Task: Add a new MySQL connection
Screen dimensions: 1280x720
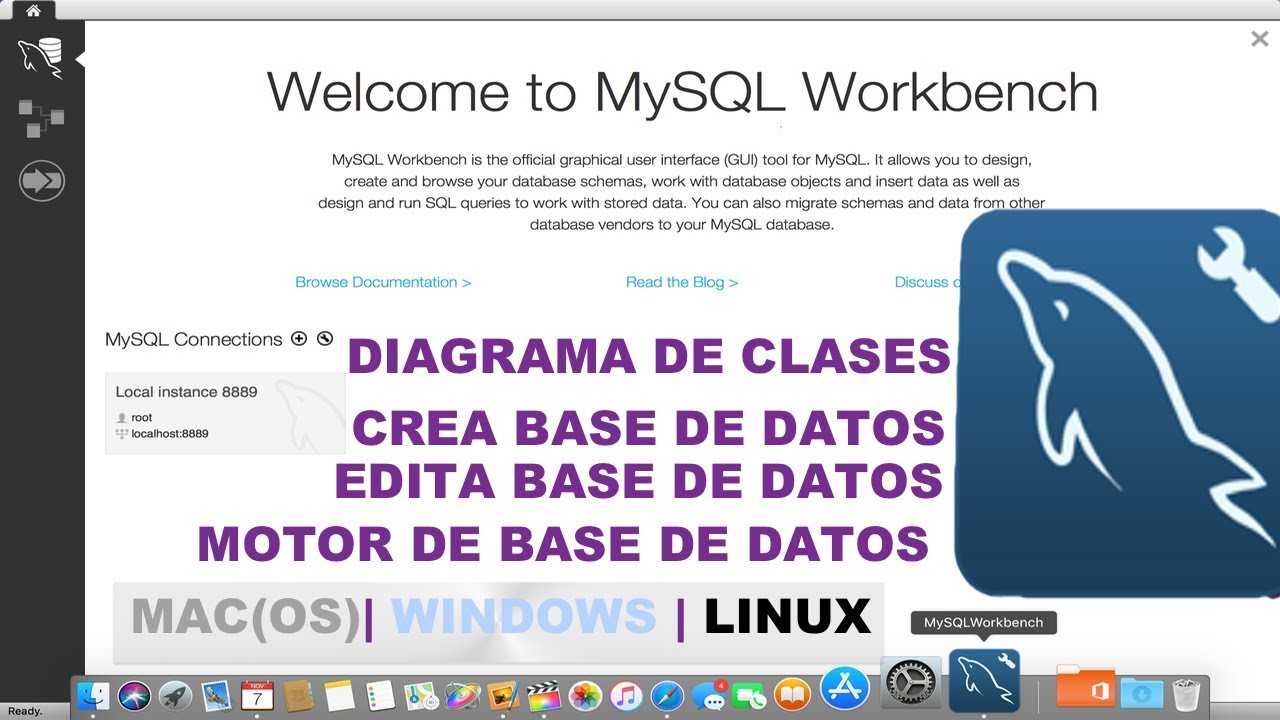Action: click(298, 338)
